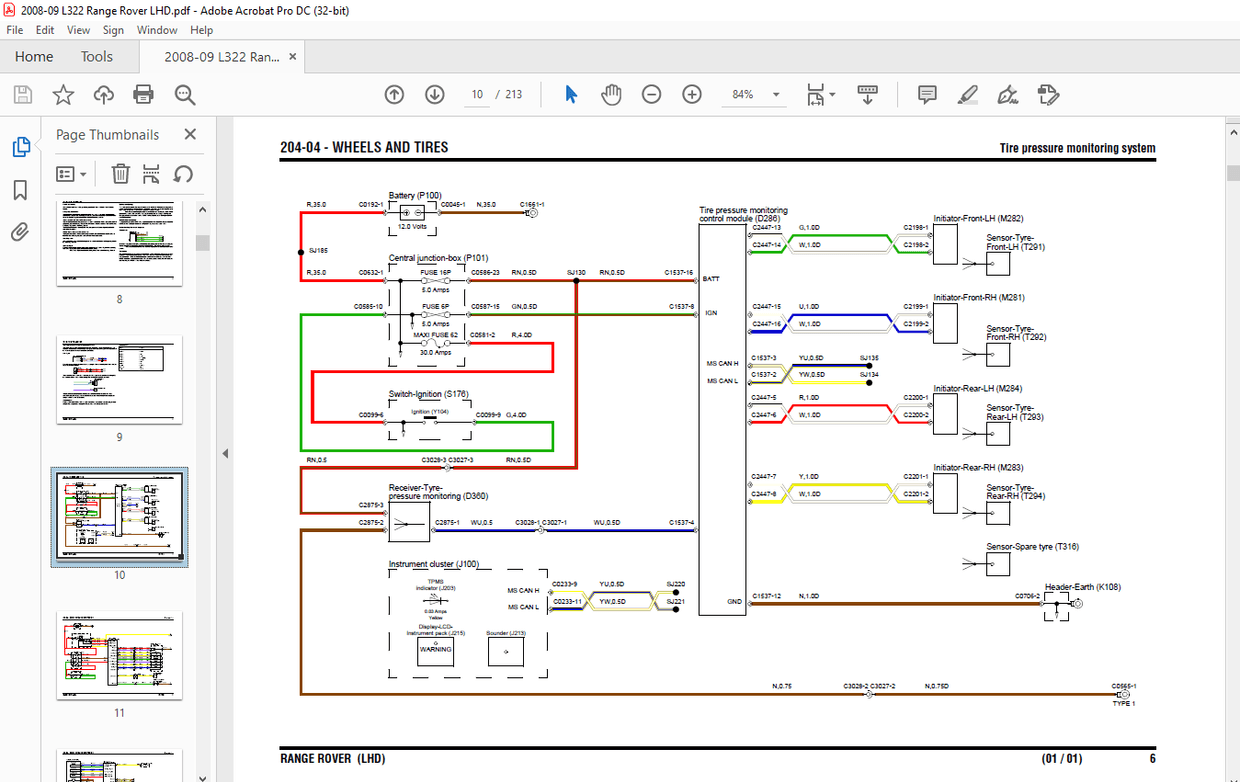Open the Bookmarks panel icon

click(19, 190)
